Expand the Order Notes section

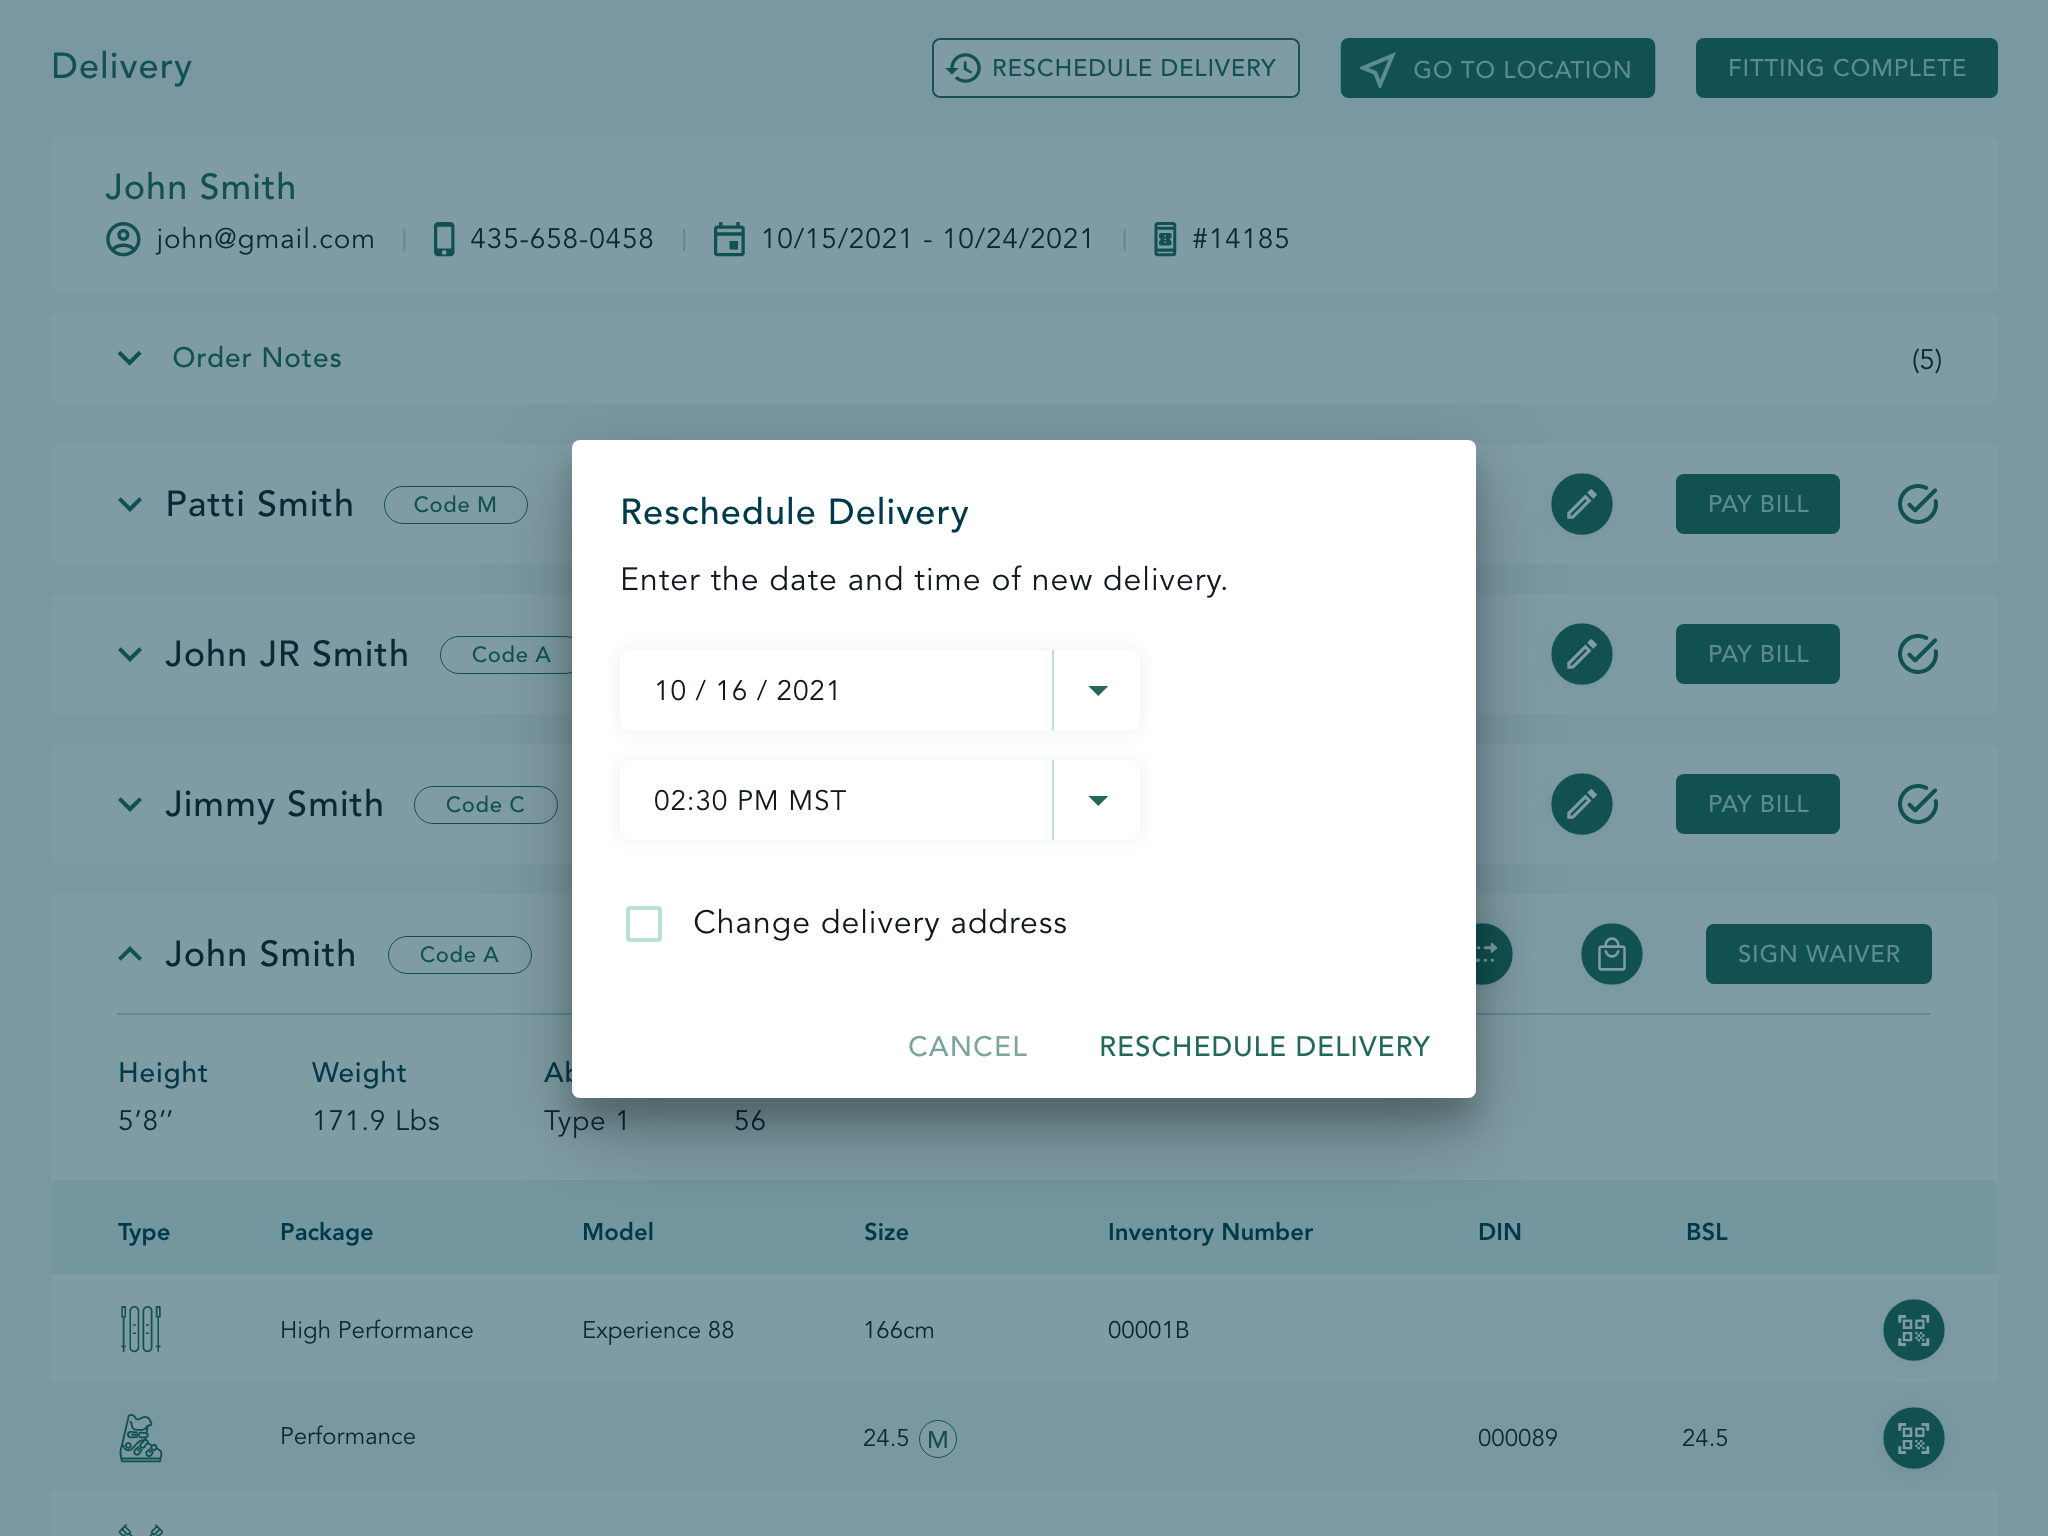coord(130,358)
